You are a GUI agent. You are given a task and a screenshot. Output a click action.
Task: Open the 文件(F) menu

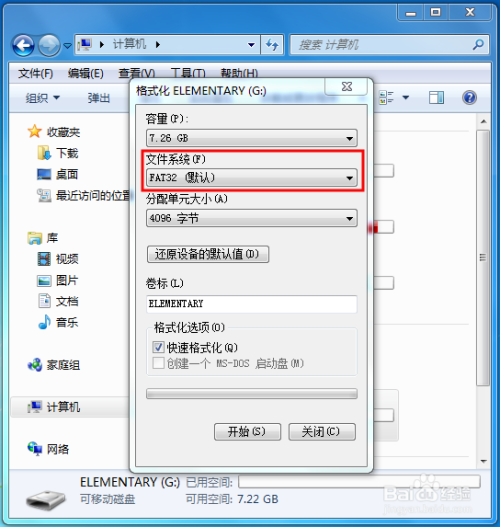pyautogui.click(x=35, y=73)
